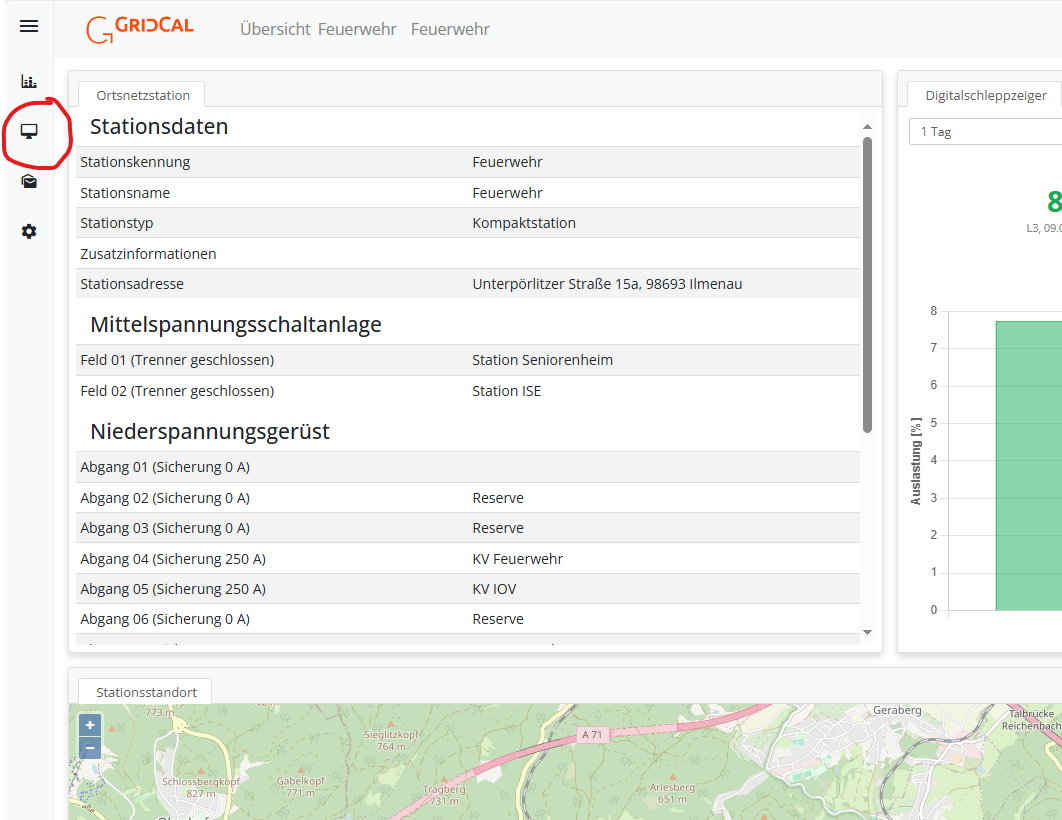Click the "Übersicht" breadcrumb link

pos(275,29)
